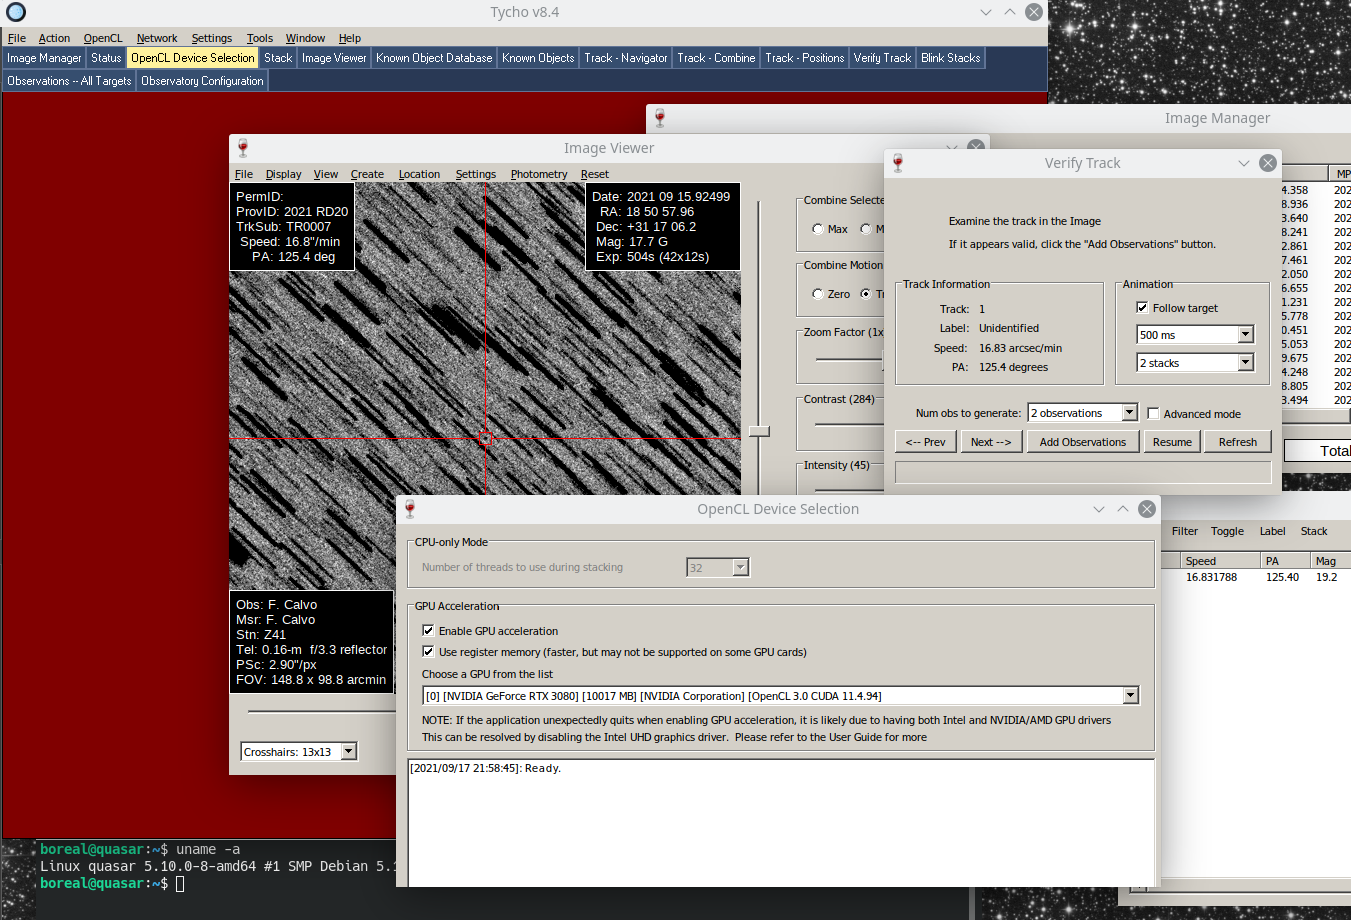Open the Network menu
1351x920 pixels.
point(157,38)
